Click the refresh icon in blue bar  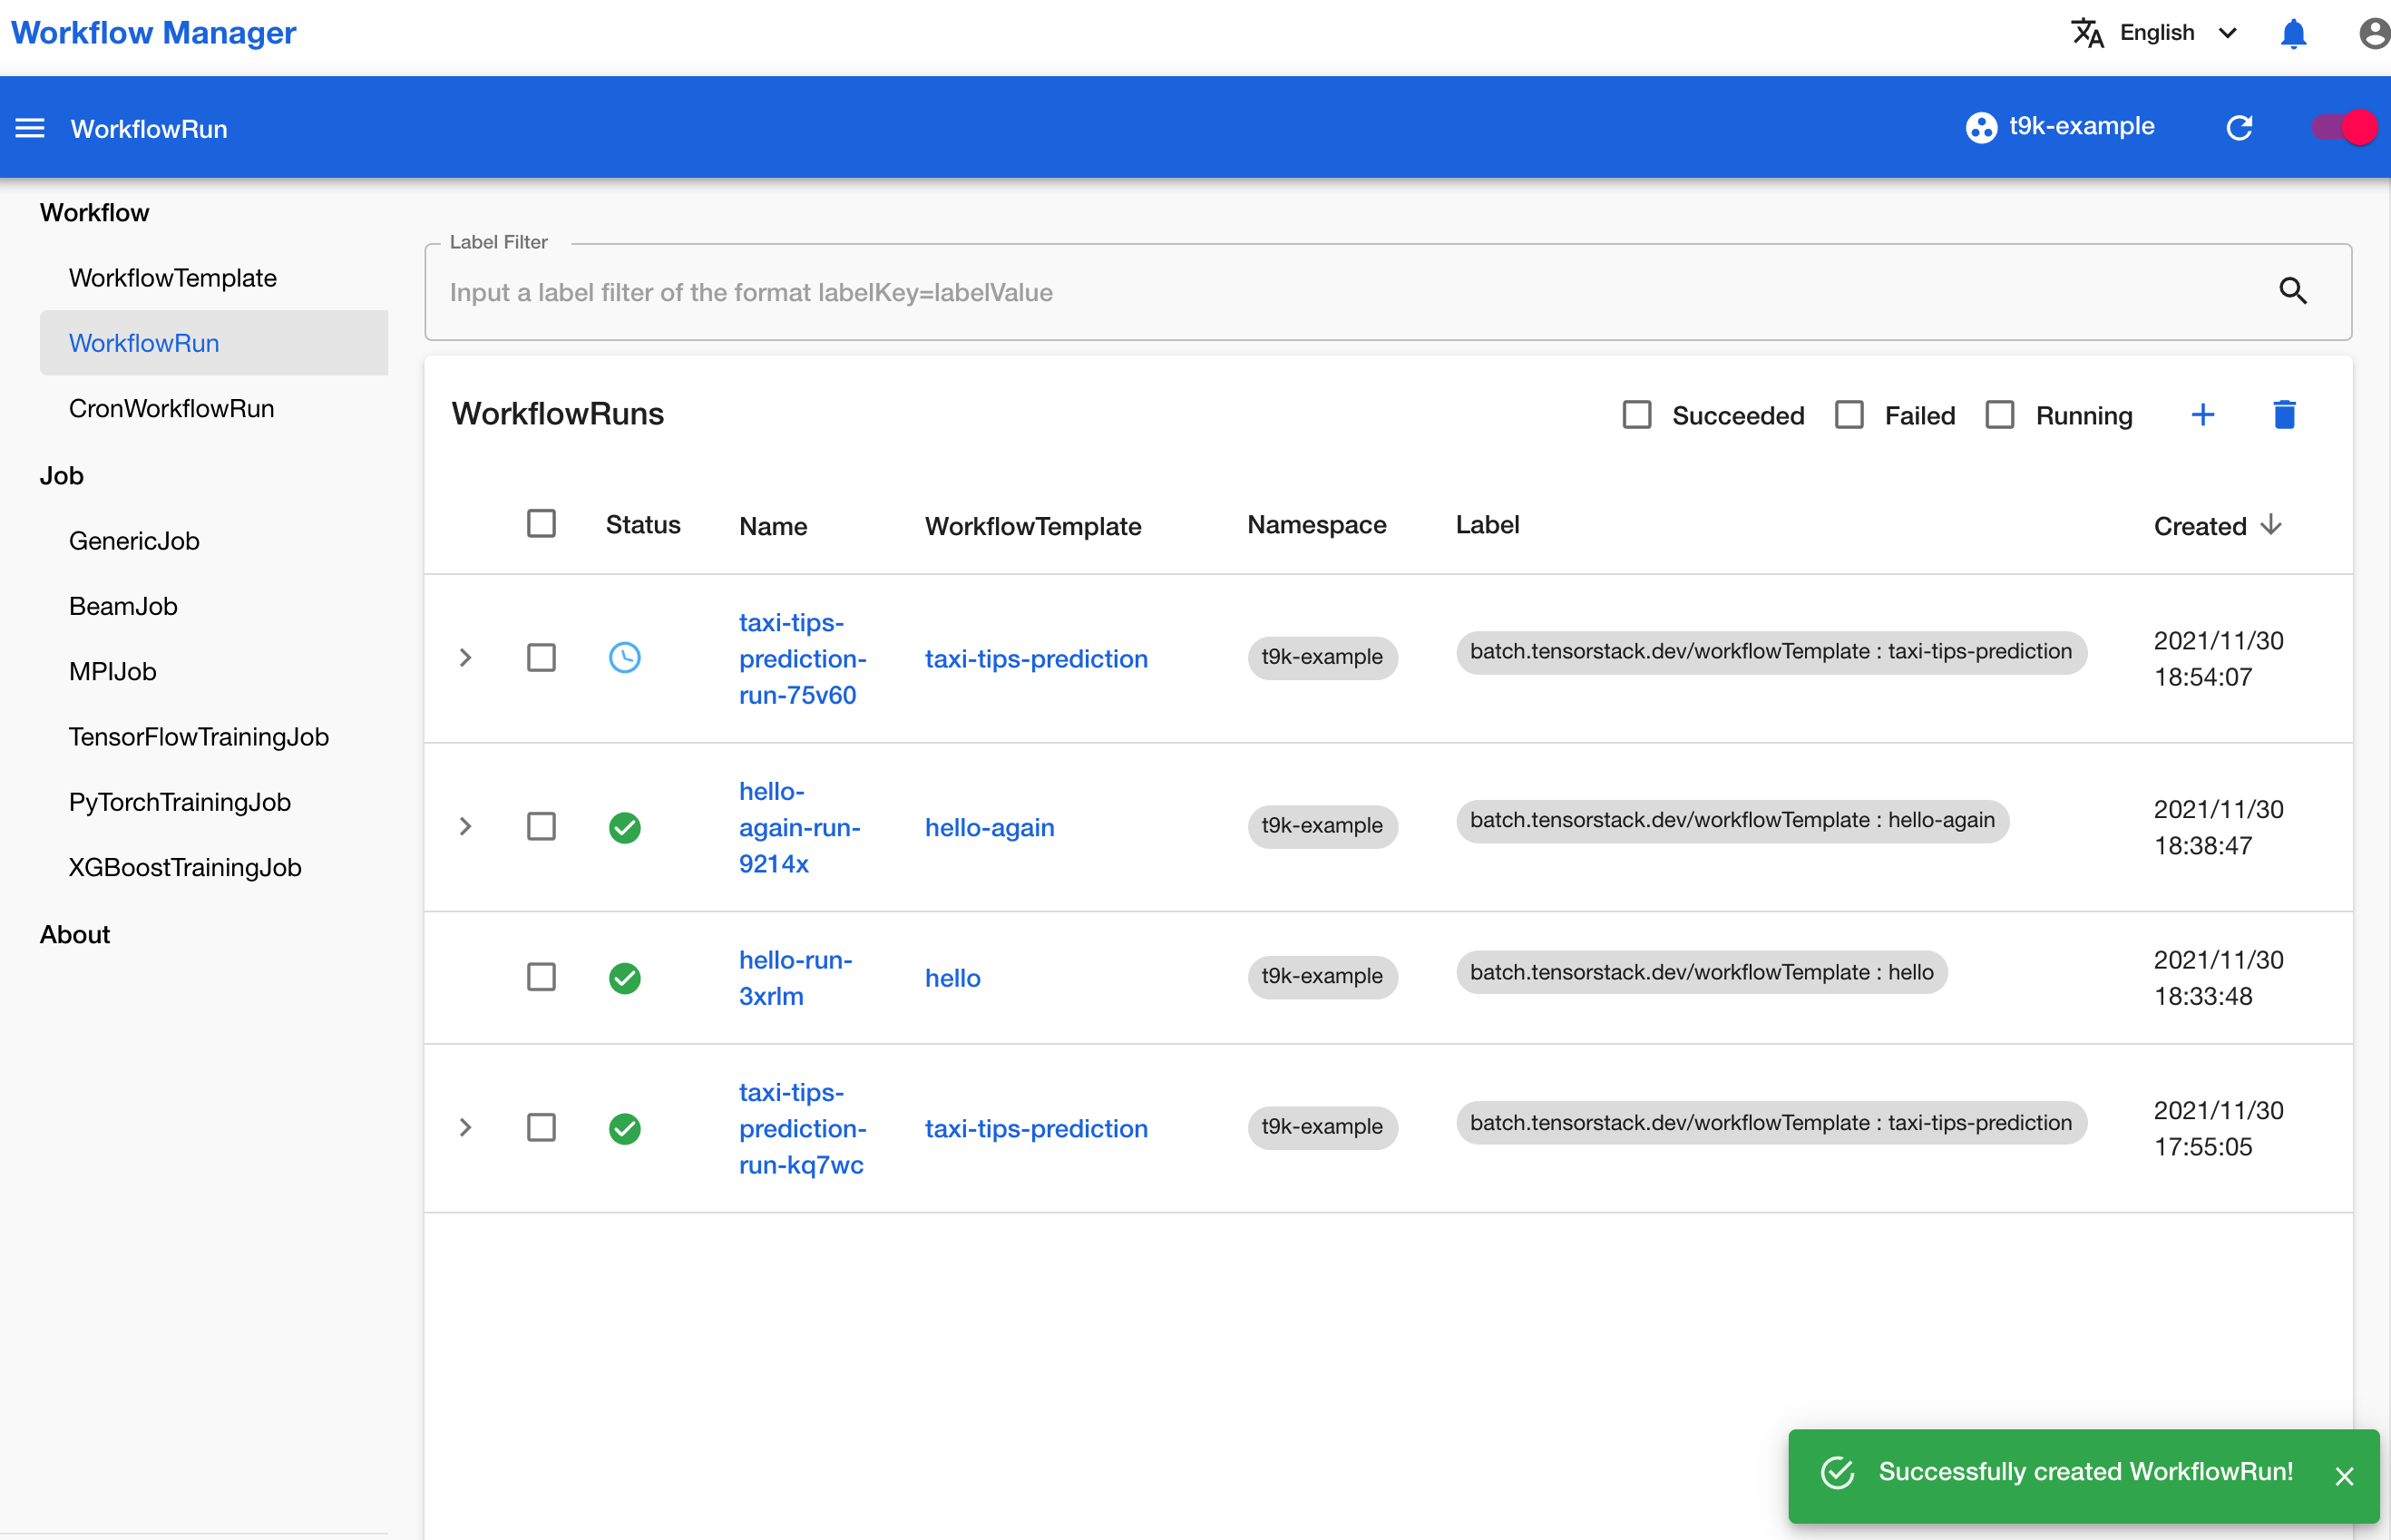[x=2239, y=128]
